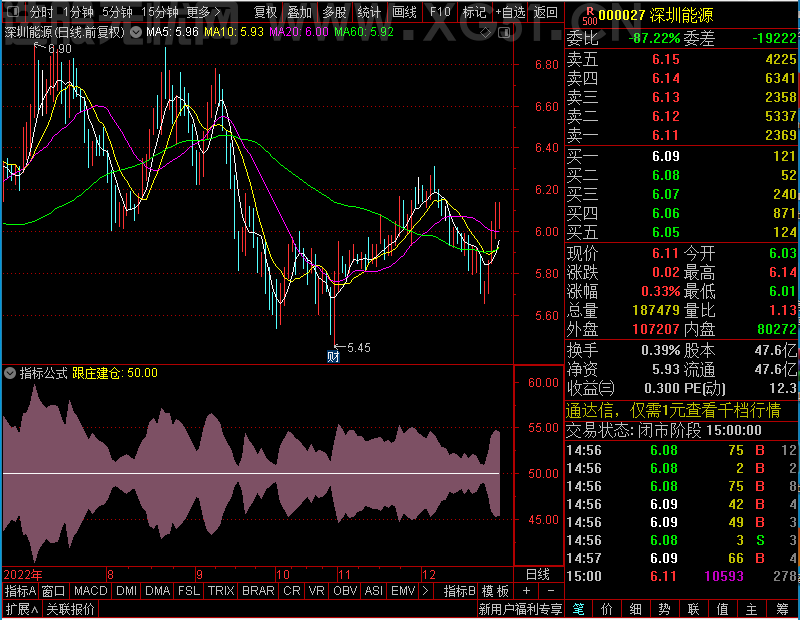Select 价 price tab

pyautogui.click(x=607, y=609)
